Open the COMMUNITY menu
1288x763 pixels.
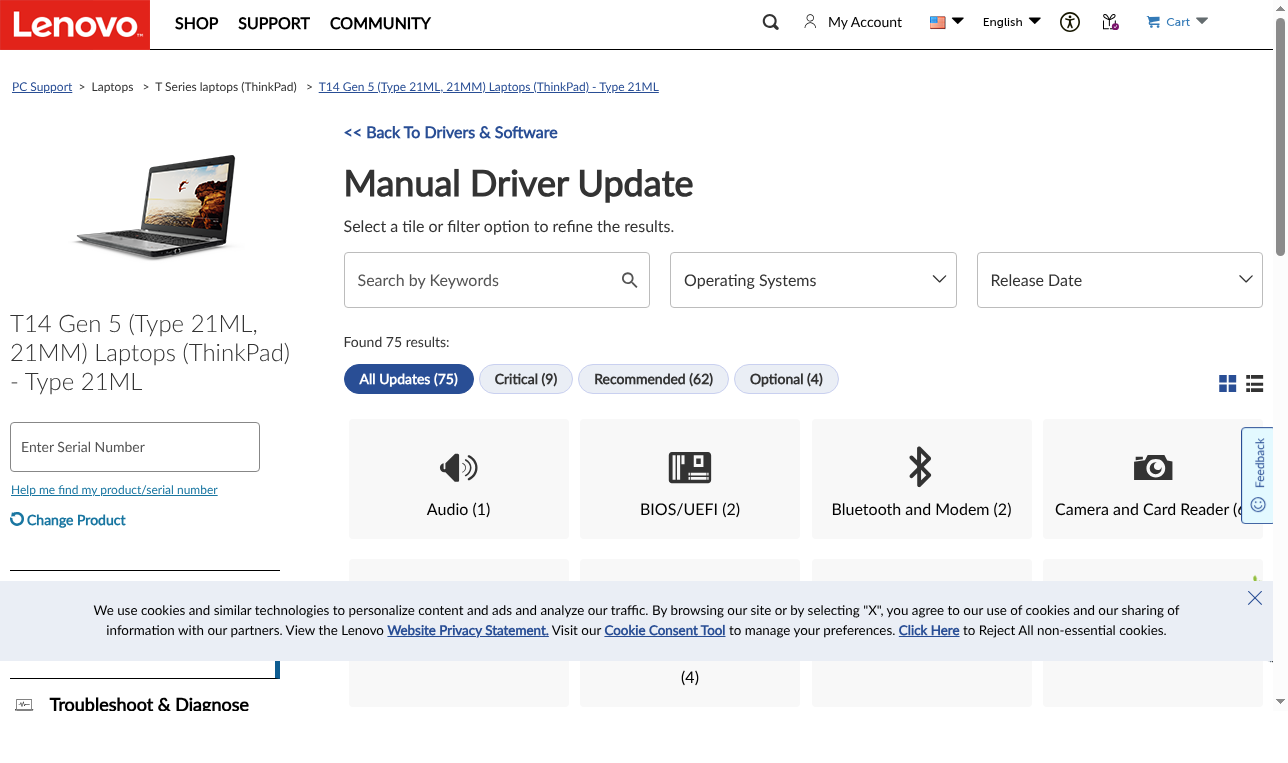tap(380, 23)
